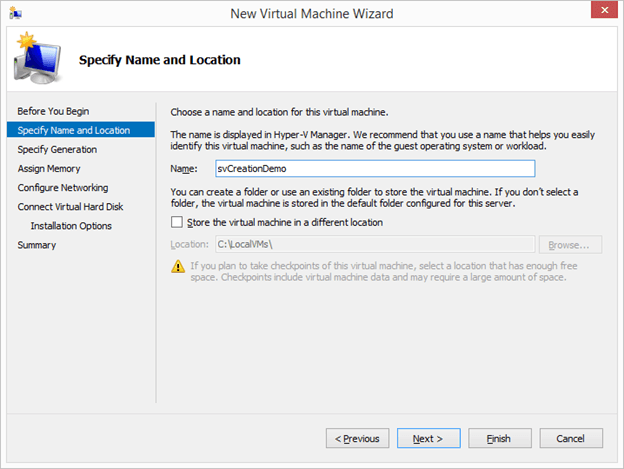Open the Configure Networking step
Image resolution: width=624 pixels, height=469 pixels.
63,188
